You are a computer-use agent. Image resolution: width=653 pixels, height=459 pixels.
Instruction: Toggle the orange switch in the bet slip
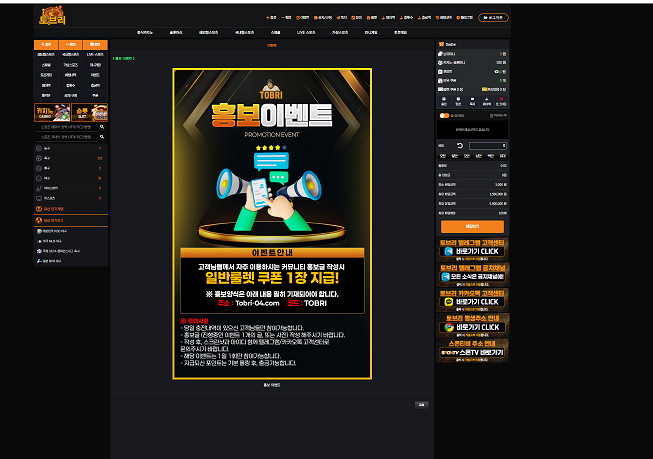444,115
